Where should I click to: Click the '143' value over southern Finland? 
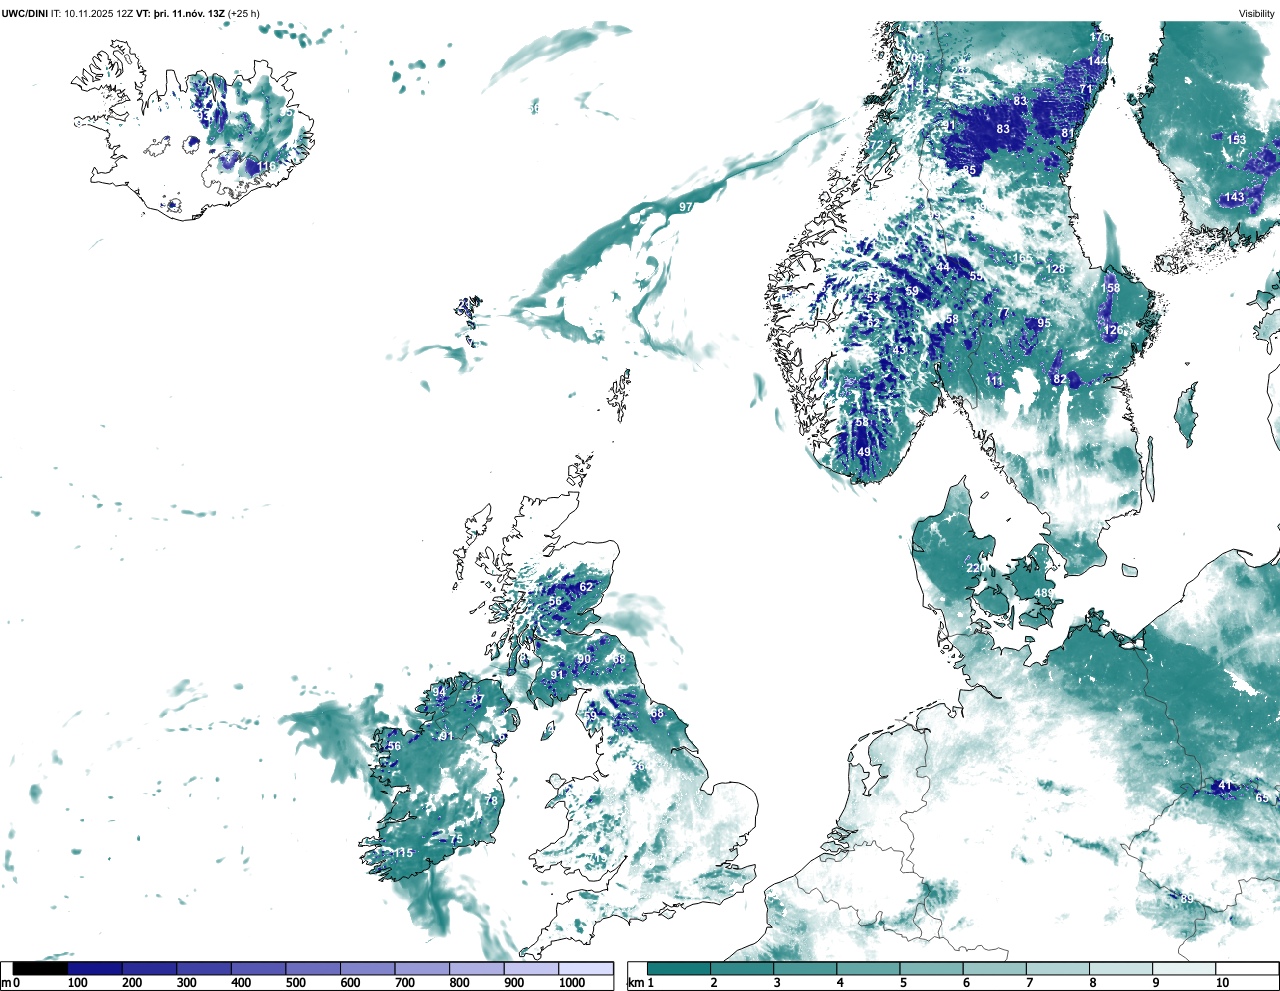pos(1235,198)
